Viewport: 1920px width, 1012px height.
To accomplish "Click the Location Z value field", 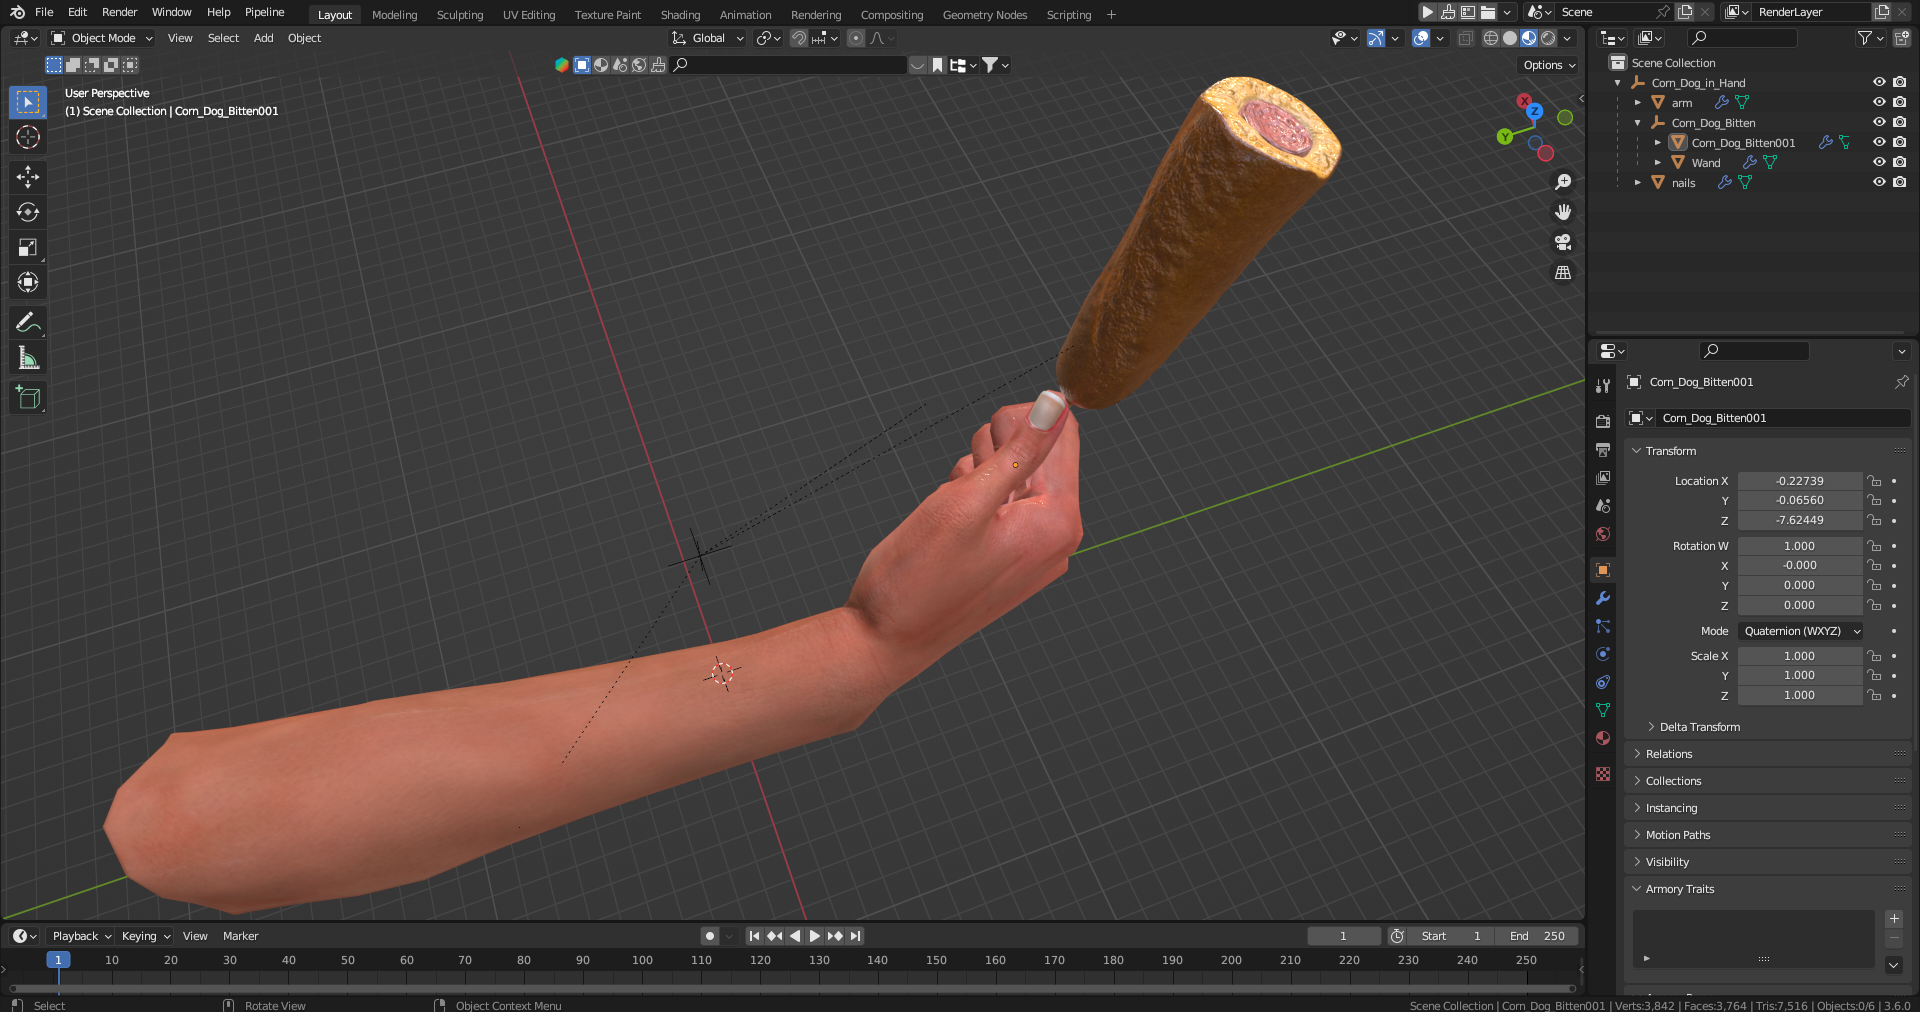I will (x=1799, y=520).
